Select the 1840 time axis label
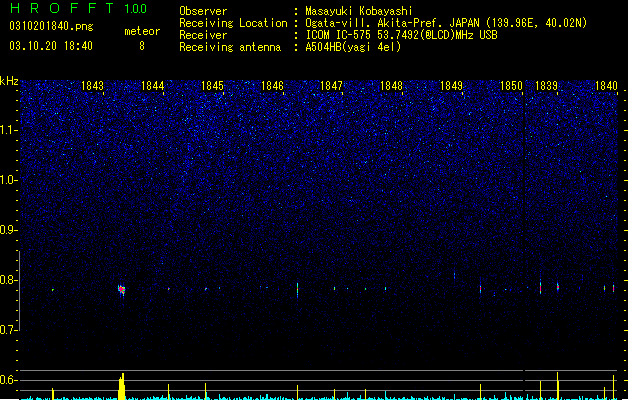This screenshot has height=400, width=629. click(x=606, y=86)
